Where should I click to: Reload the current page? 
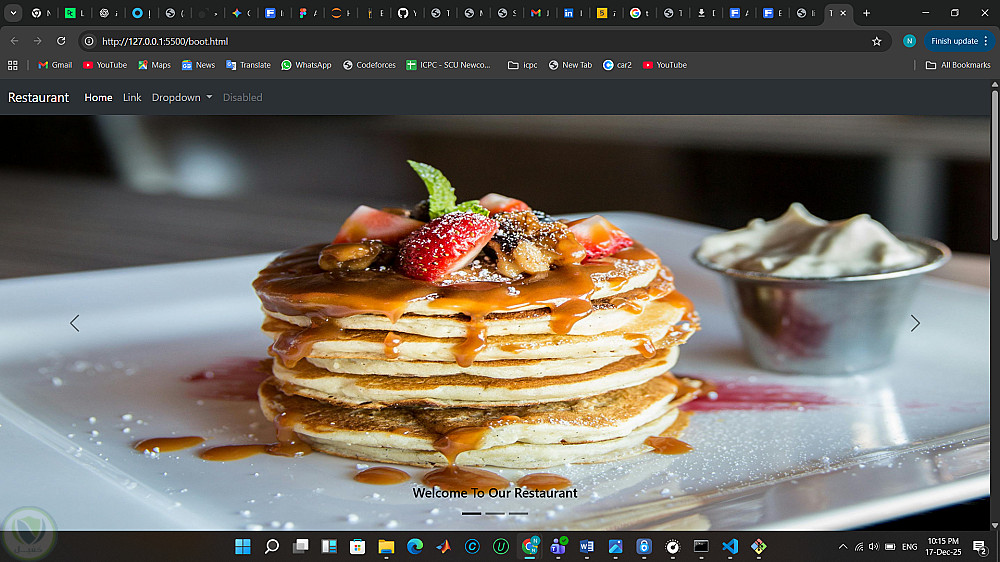click(x=61, y=41)
